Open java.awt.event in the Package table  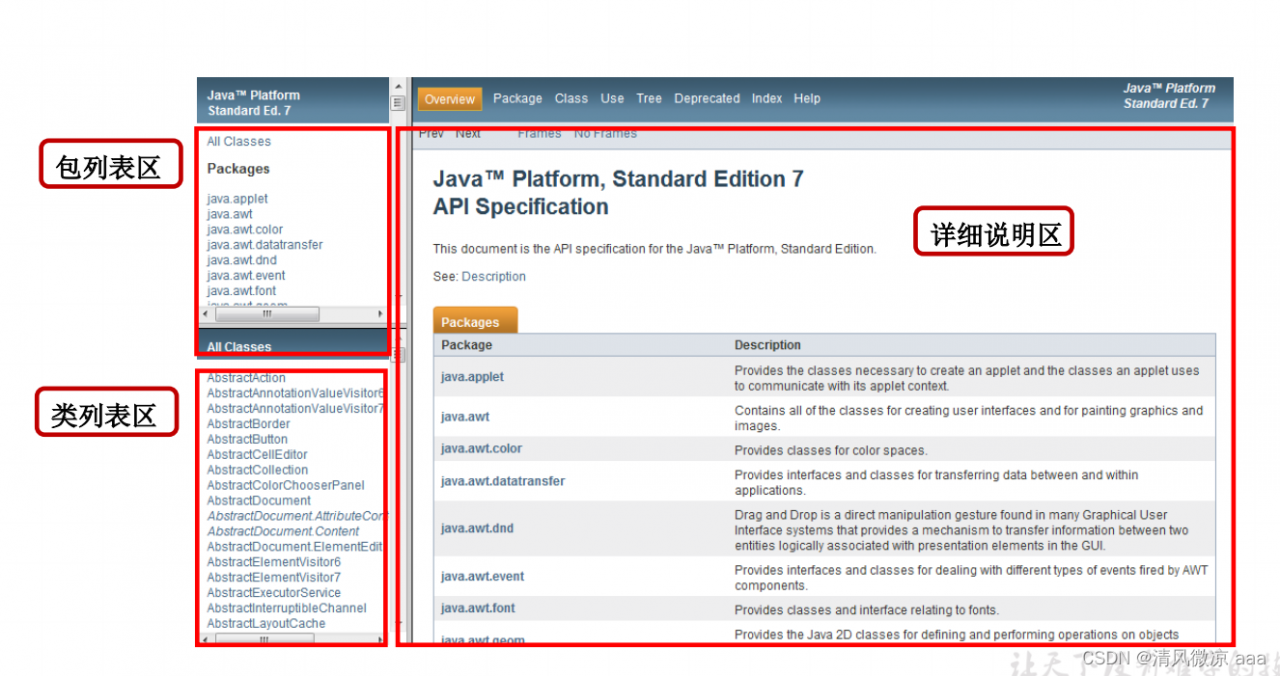482,576
